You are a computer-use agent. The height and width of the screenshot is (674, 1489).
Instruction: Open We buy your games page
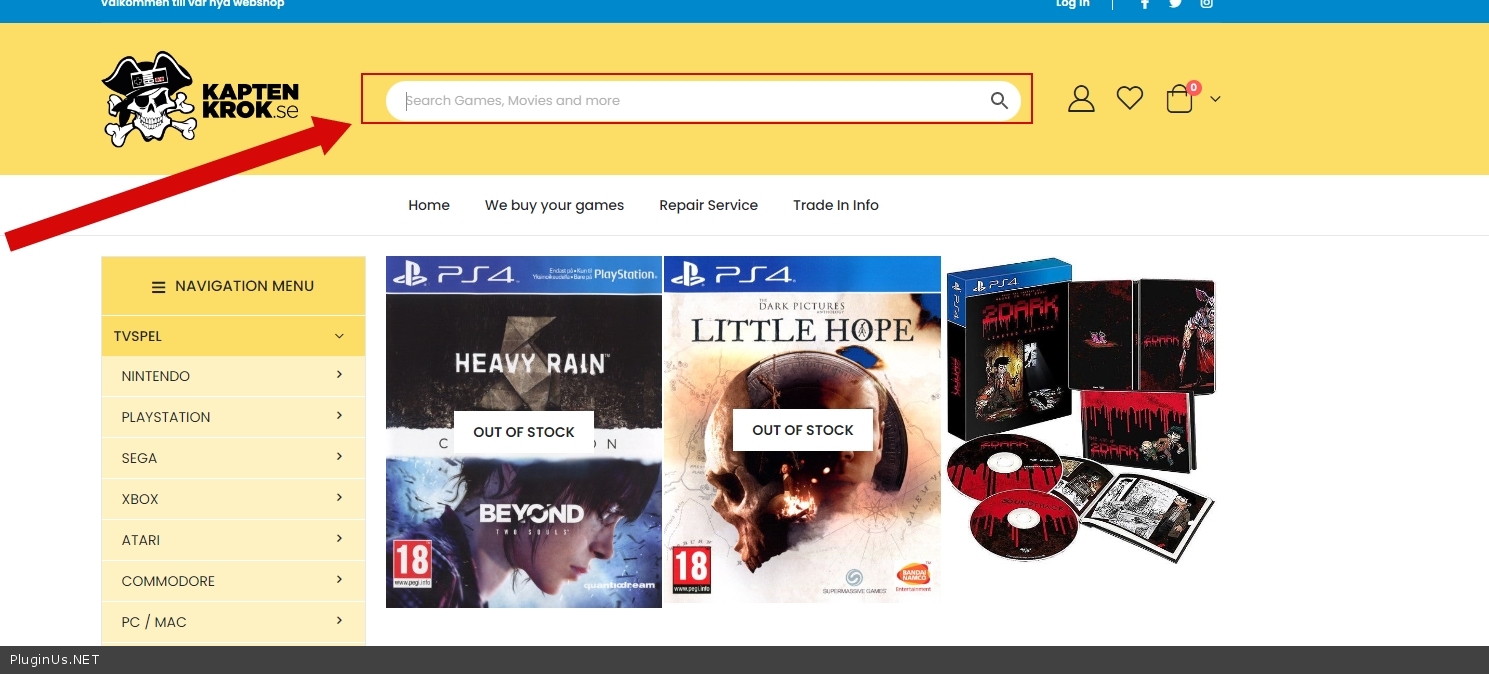click(x=554, y=205)
